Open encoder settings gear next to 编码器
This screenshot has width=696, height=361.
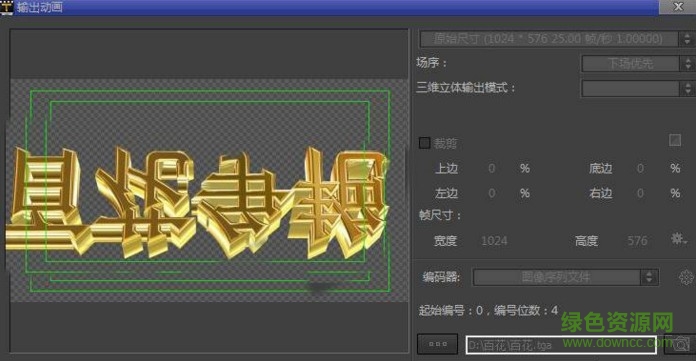click(x=686, y=278)
